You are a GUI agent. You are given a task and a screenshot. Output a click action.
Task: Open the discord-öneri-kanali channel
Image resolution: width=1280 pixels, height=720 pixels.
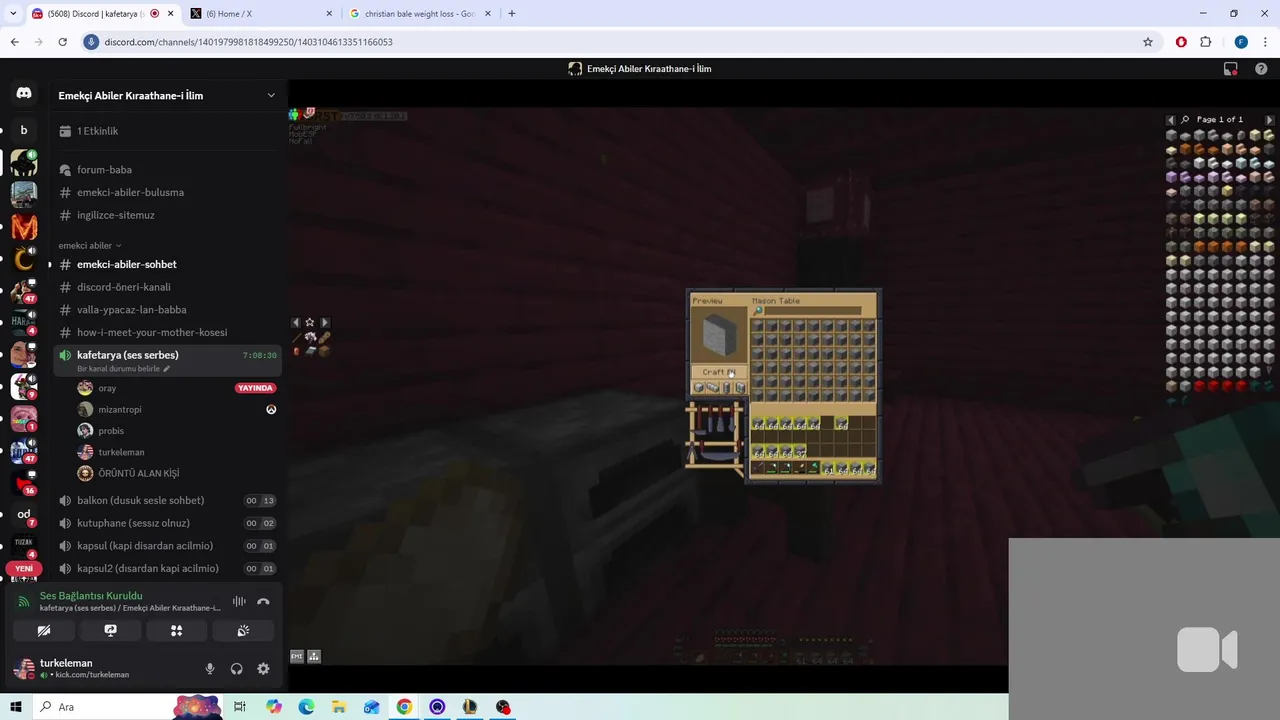coord(166,287)
